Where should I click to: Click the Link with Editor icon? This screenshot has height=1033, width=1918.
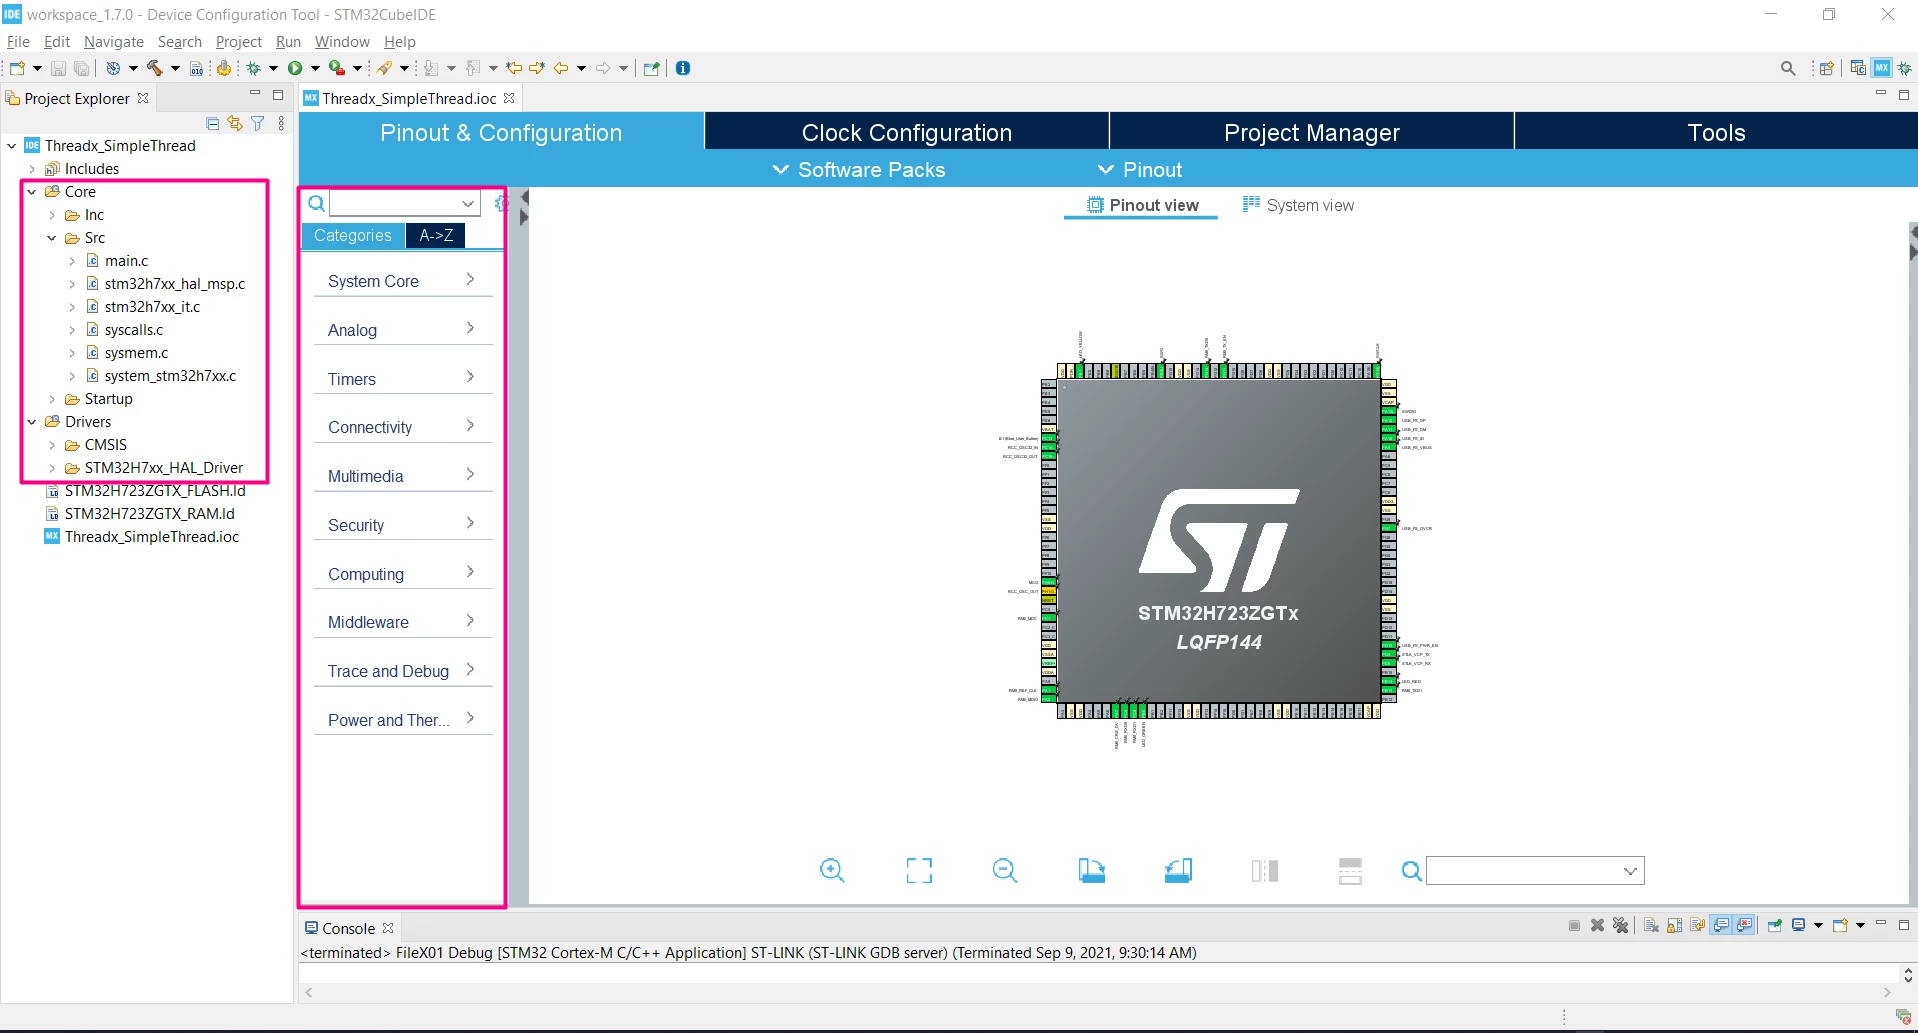235,123
